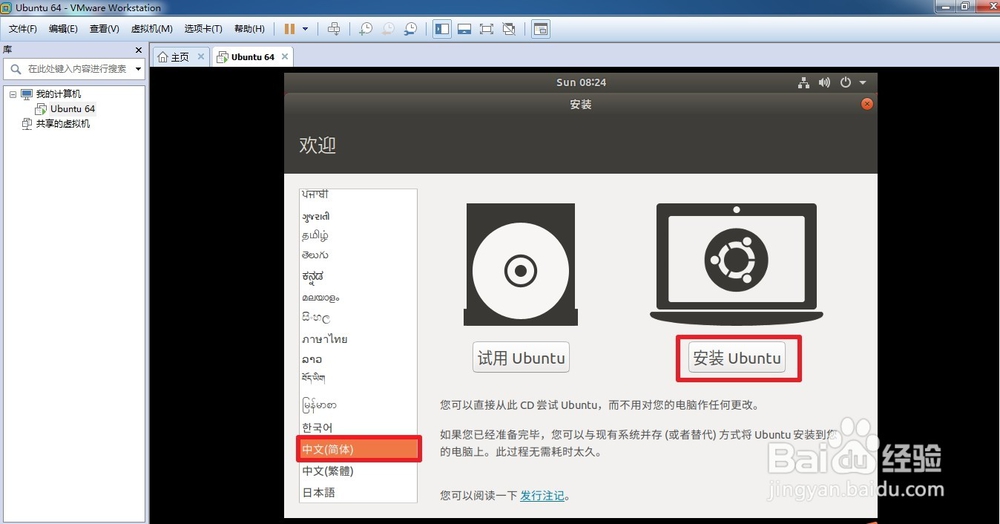Take a snapshot of this virtual machine
The image size is (1000, 524).
click(365, 29)
